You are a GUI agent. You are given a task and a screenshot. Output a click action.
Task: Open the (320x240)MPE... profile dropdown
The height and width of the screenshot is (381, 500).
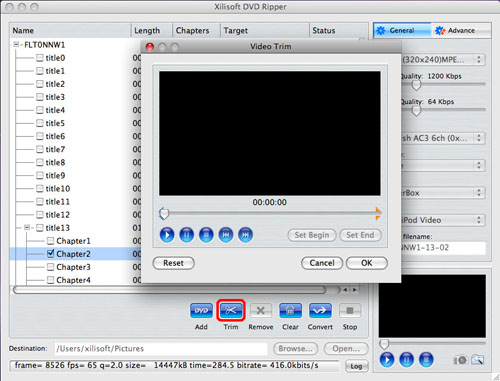[443, 60]
